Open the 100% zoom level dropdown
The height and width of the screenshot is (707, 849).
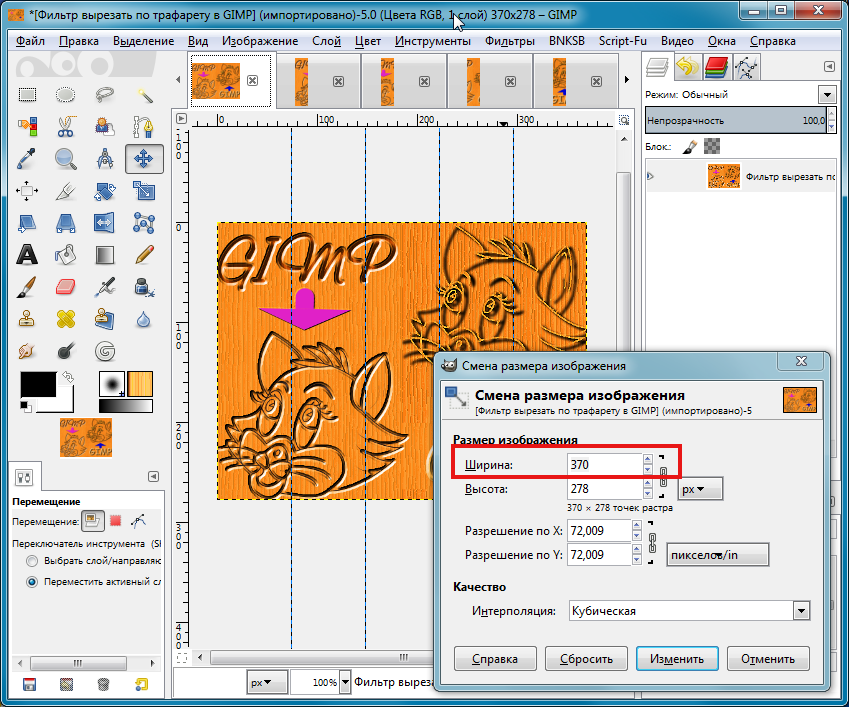[345, 682]
